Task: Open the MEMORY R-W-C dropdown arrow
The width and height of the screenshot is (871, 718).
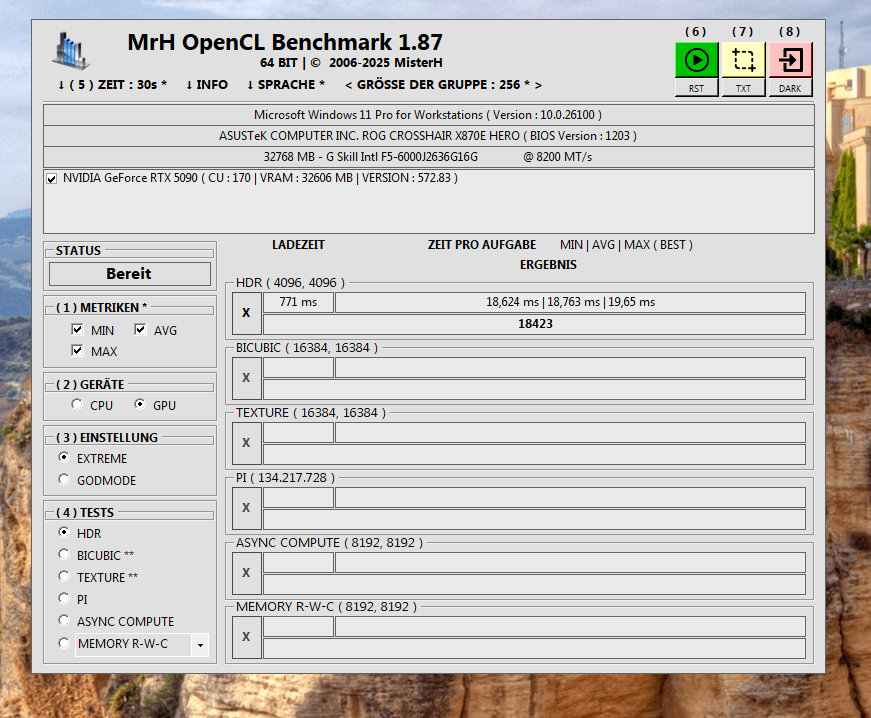Action: coord(200,645)
